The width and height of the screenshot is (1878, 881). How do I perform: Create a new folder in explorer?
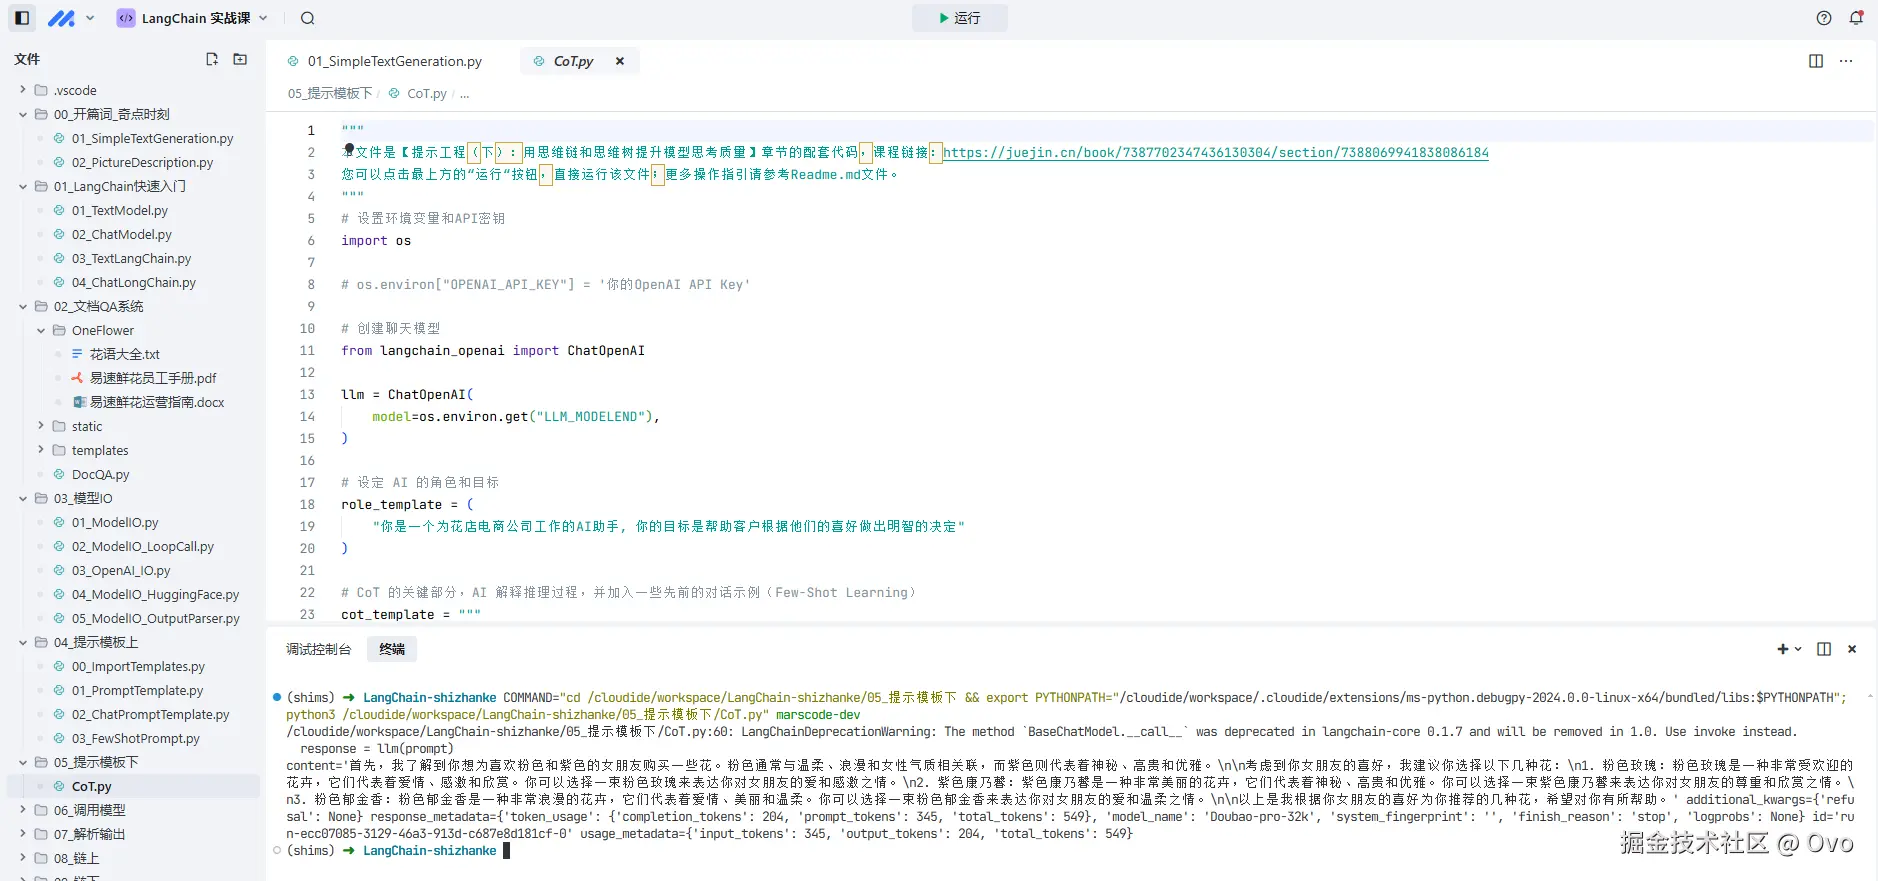(240, 59)
